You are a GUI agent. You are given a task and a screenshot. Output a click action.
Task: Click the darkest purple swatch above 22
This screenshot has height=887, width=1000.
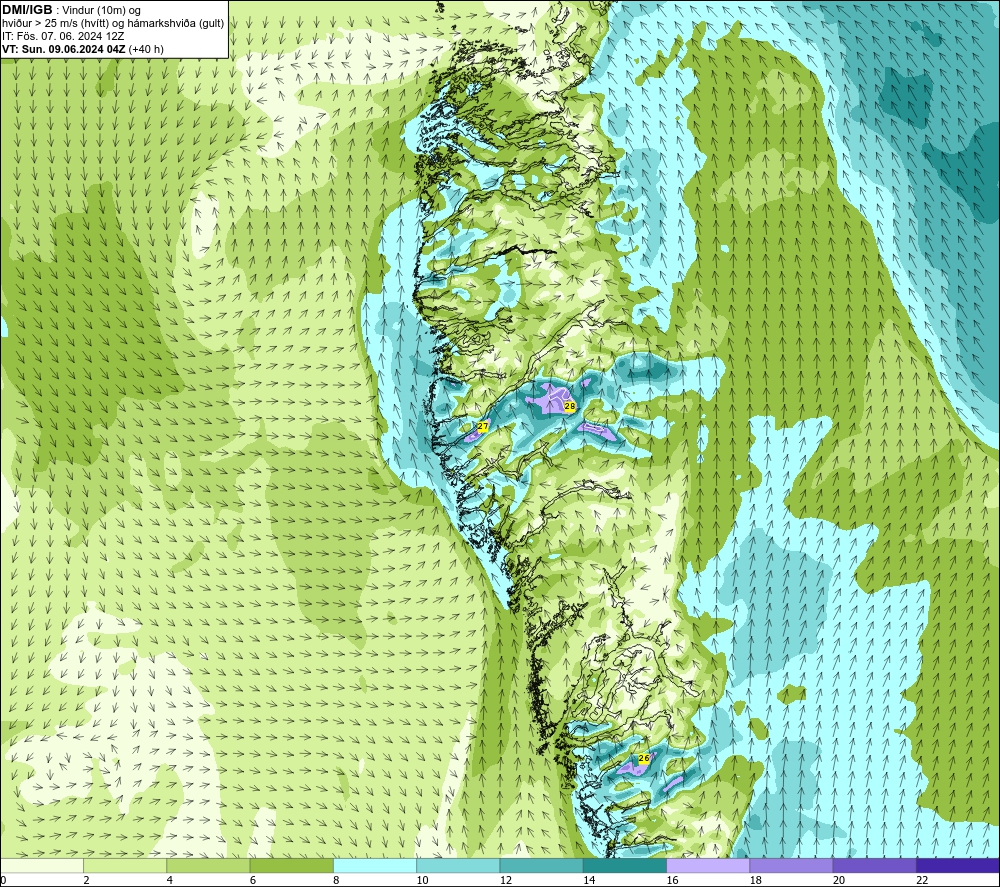click(958, 865)
